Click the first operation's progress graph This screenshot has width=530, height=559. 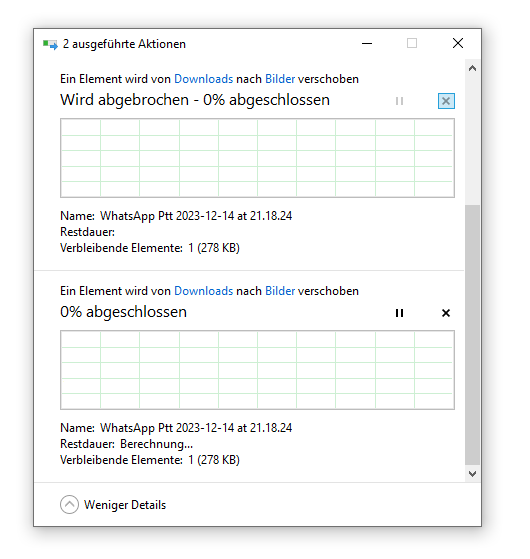(257, 158)
